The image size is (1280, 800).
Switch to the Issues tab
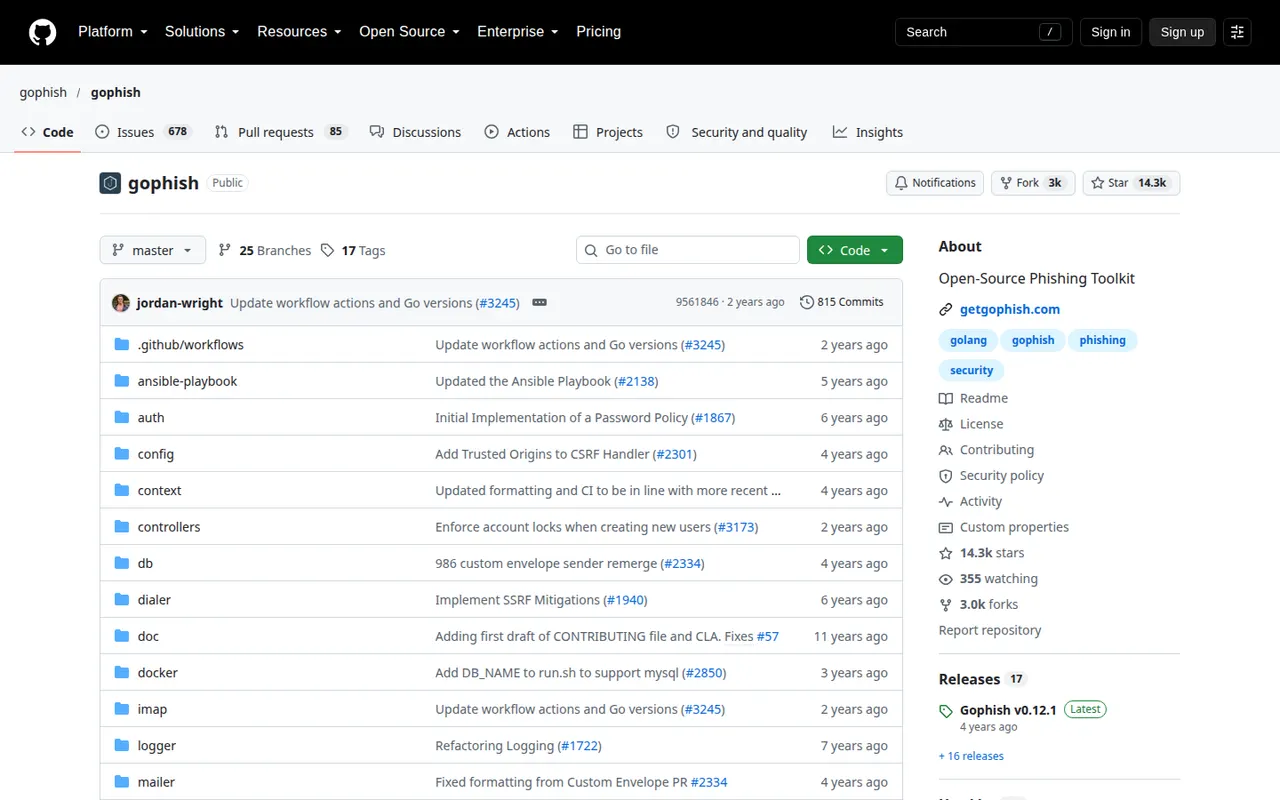(143, 132)
